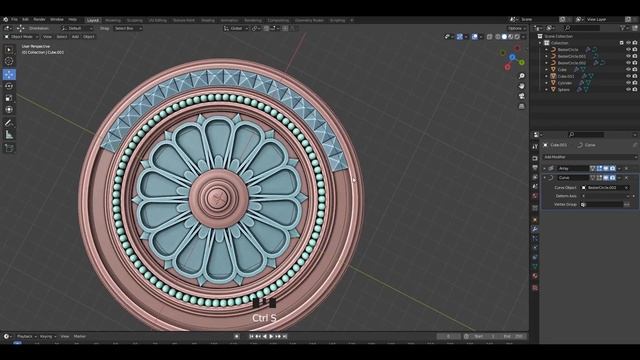The height and width of the screenshot is (360, 640).
Task: Open the Object properties tab
Action: 535,220
